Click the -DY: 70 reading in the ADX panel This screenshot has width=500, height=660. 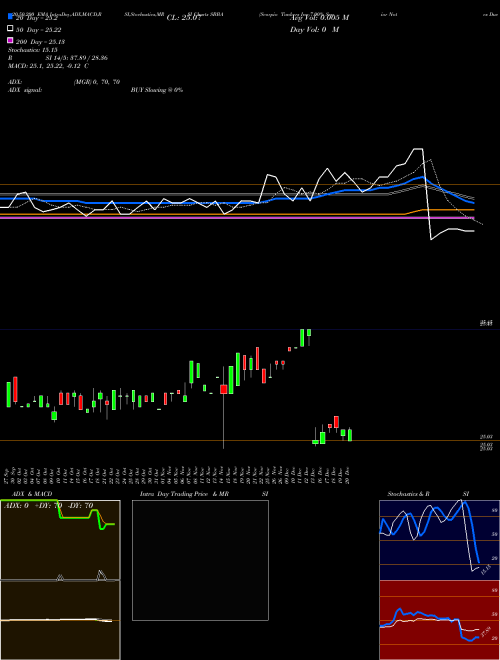coord(80,506)
